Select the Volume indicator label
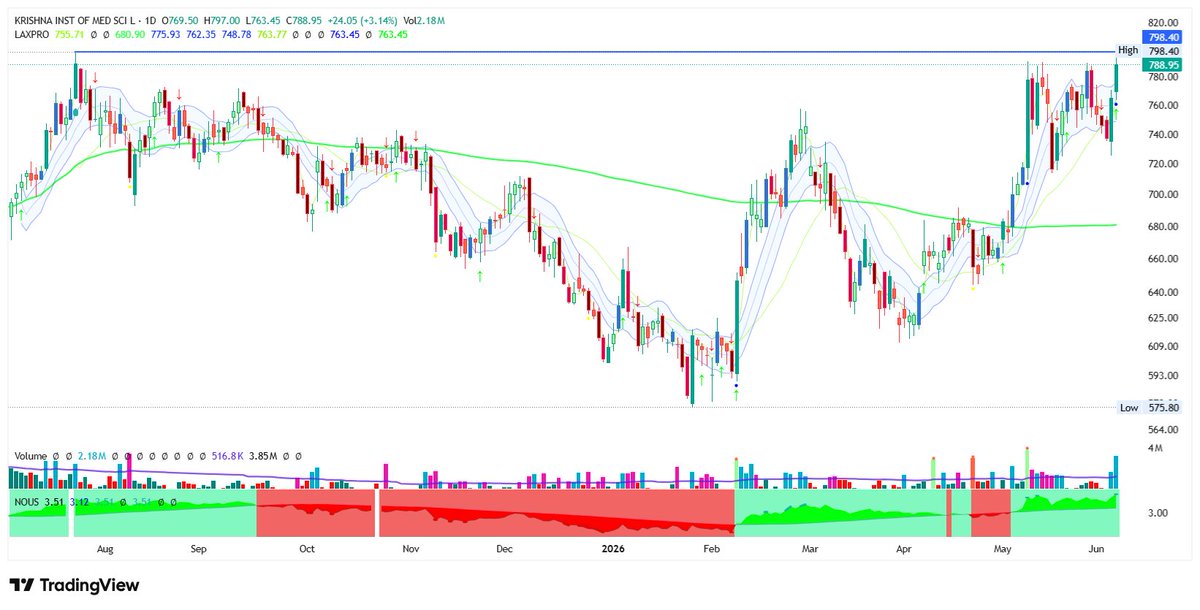This screenshot has width=1200, height=610. [x=31, y=455]
